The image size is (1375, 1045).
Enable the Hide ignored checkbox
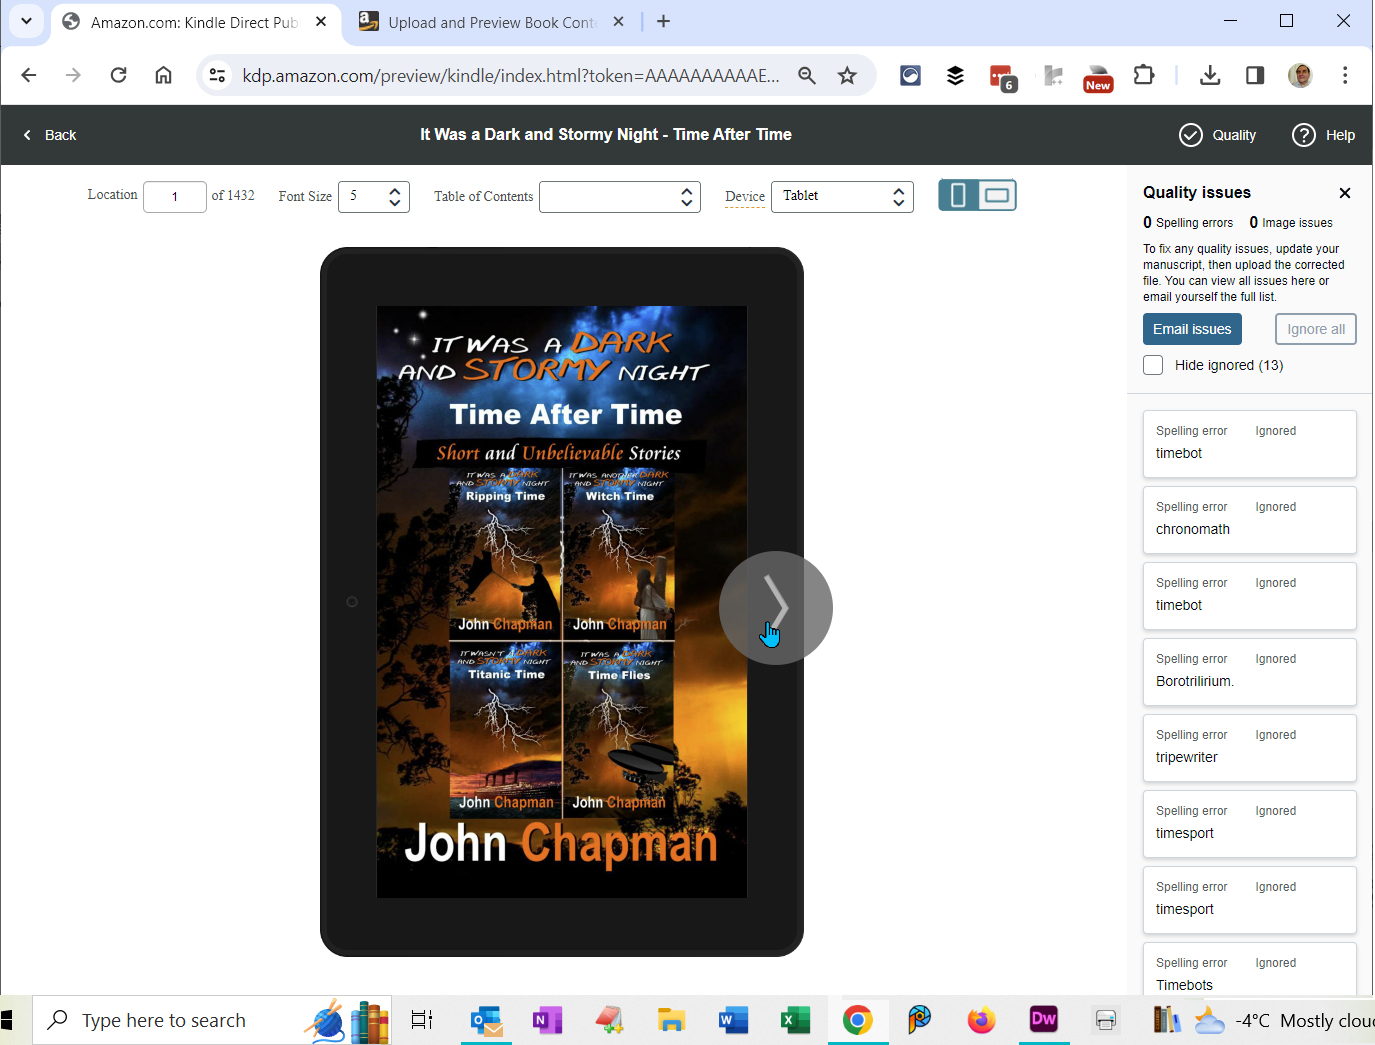[x=1153, y=365]
